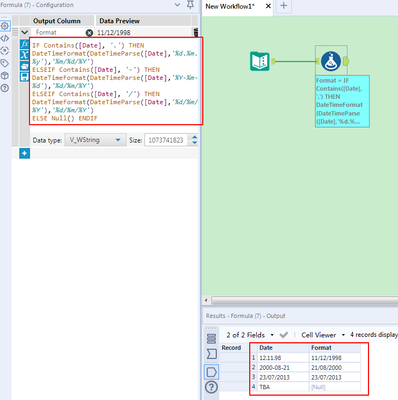This screenshot has height=400, width=398.
Task: Show output anchor data in the Results sidebar
Action: 212,372
